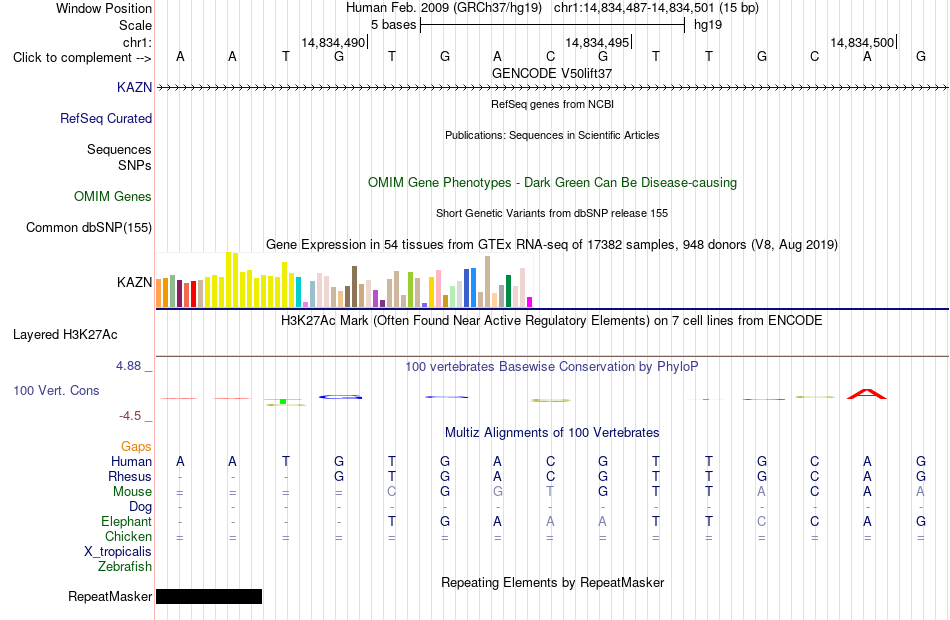
Task: Click the '5 bases' scale bar
Action: (552, 25)
